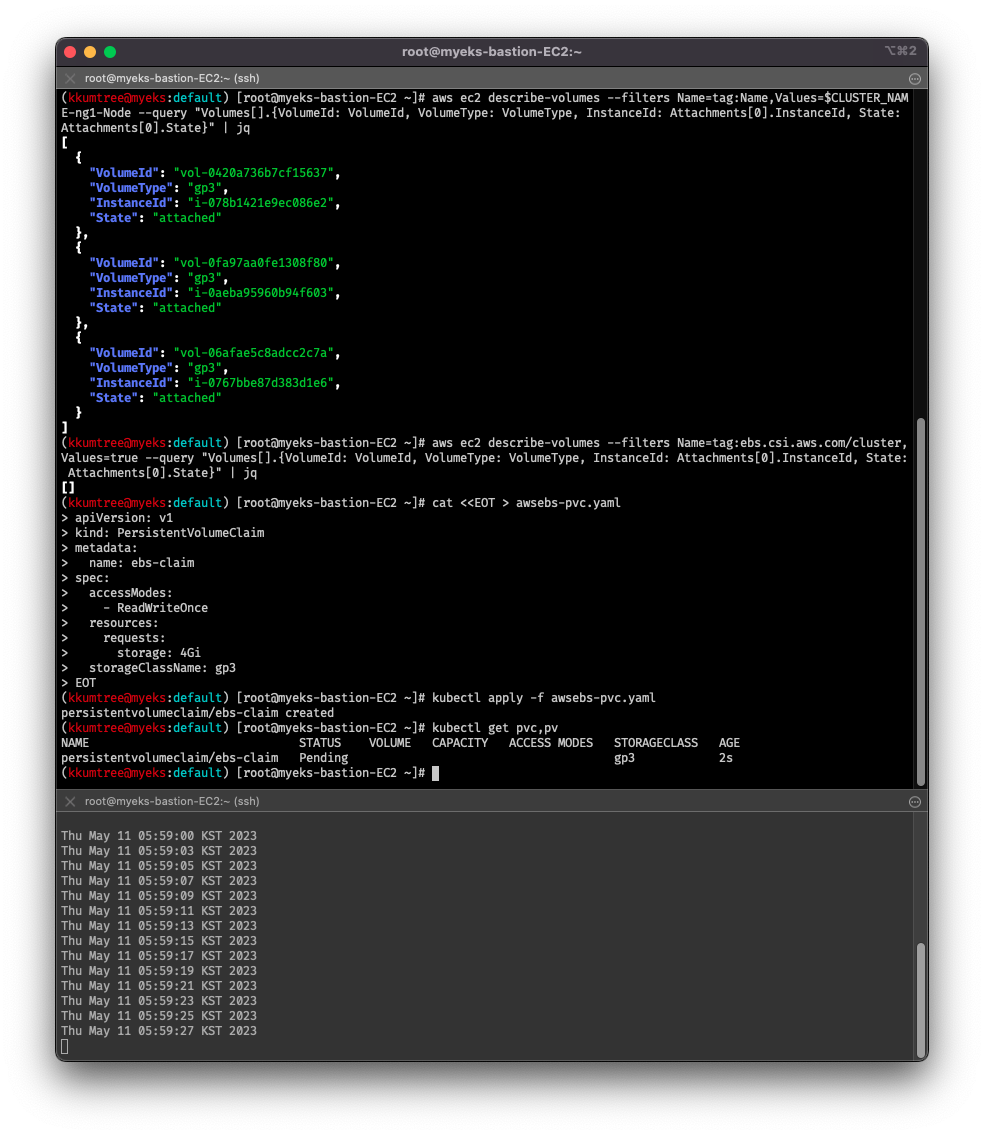
Task: Click the Pending status text
Action: coord(324,758)
